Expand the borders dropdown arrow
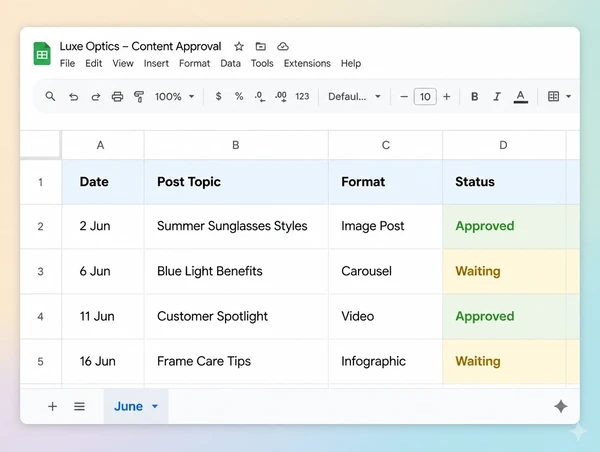This screenshot has height=452, width=600. click(569, 96)
